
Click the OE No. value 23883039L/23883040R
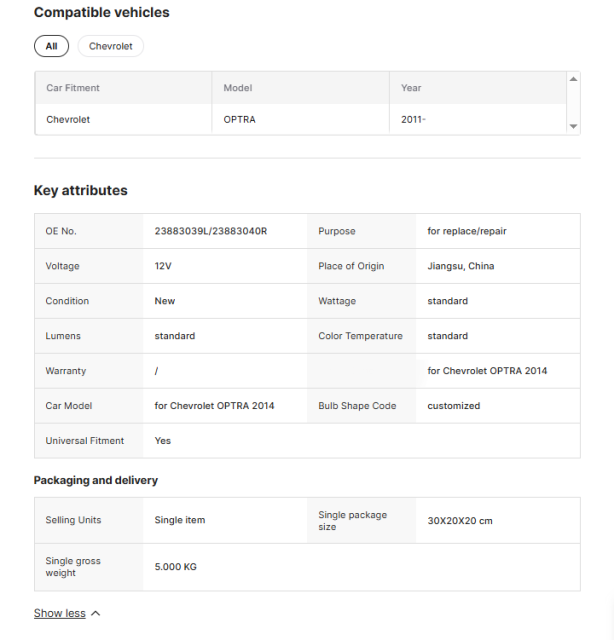coord(211,231)
